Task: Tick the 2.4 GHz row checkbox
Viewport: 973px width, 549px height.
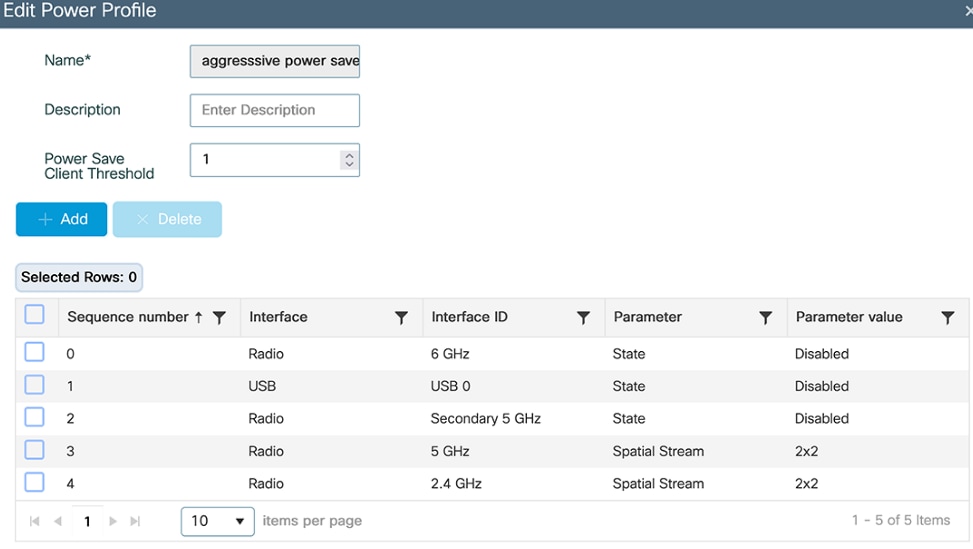Action: click(35, 482)
